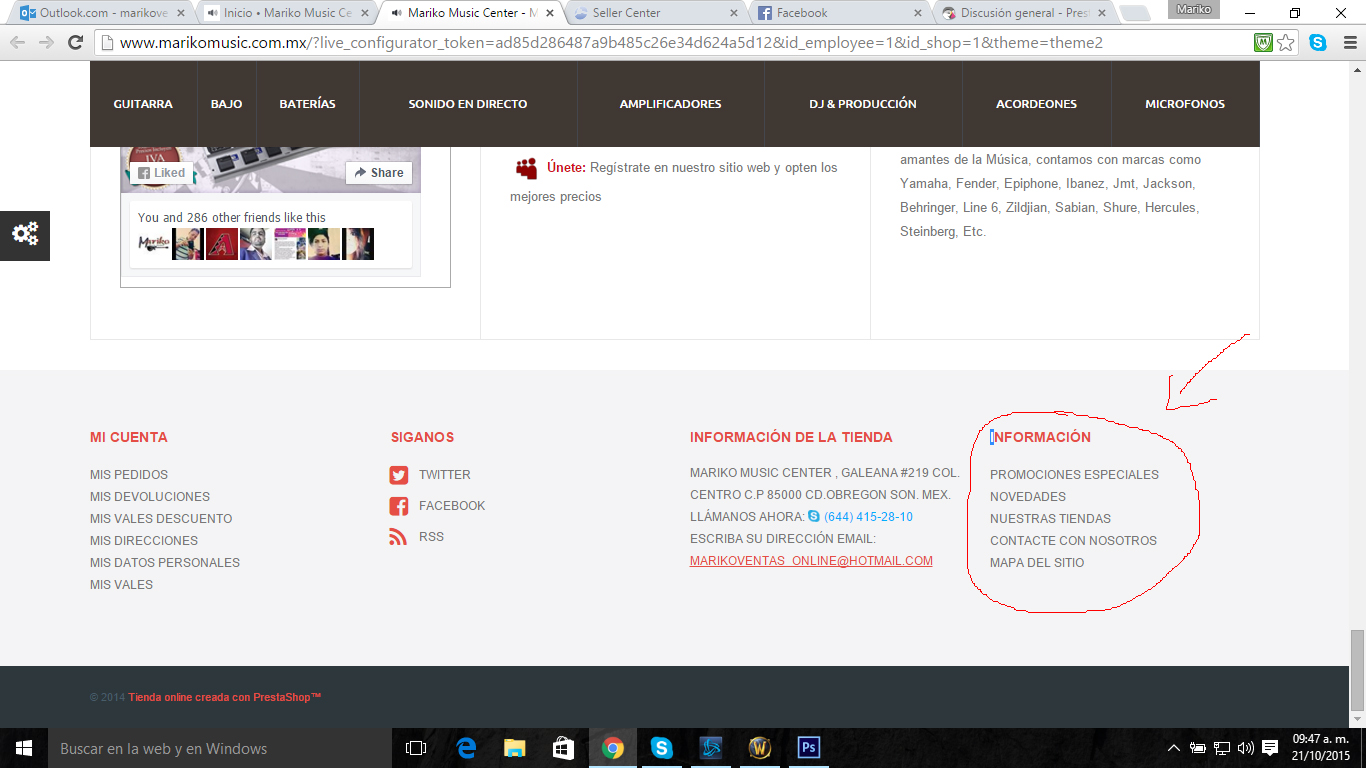Open the Action Center notification icon
This screenshot has height=768, width=1366.
(1270, 748)
